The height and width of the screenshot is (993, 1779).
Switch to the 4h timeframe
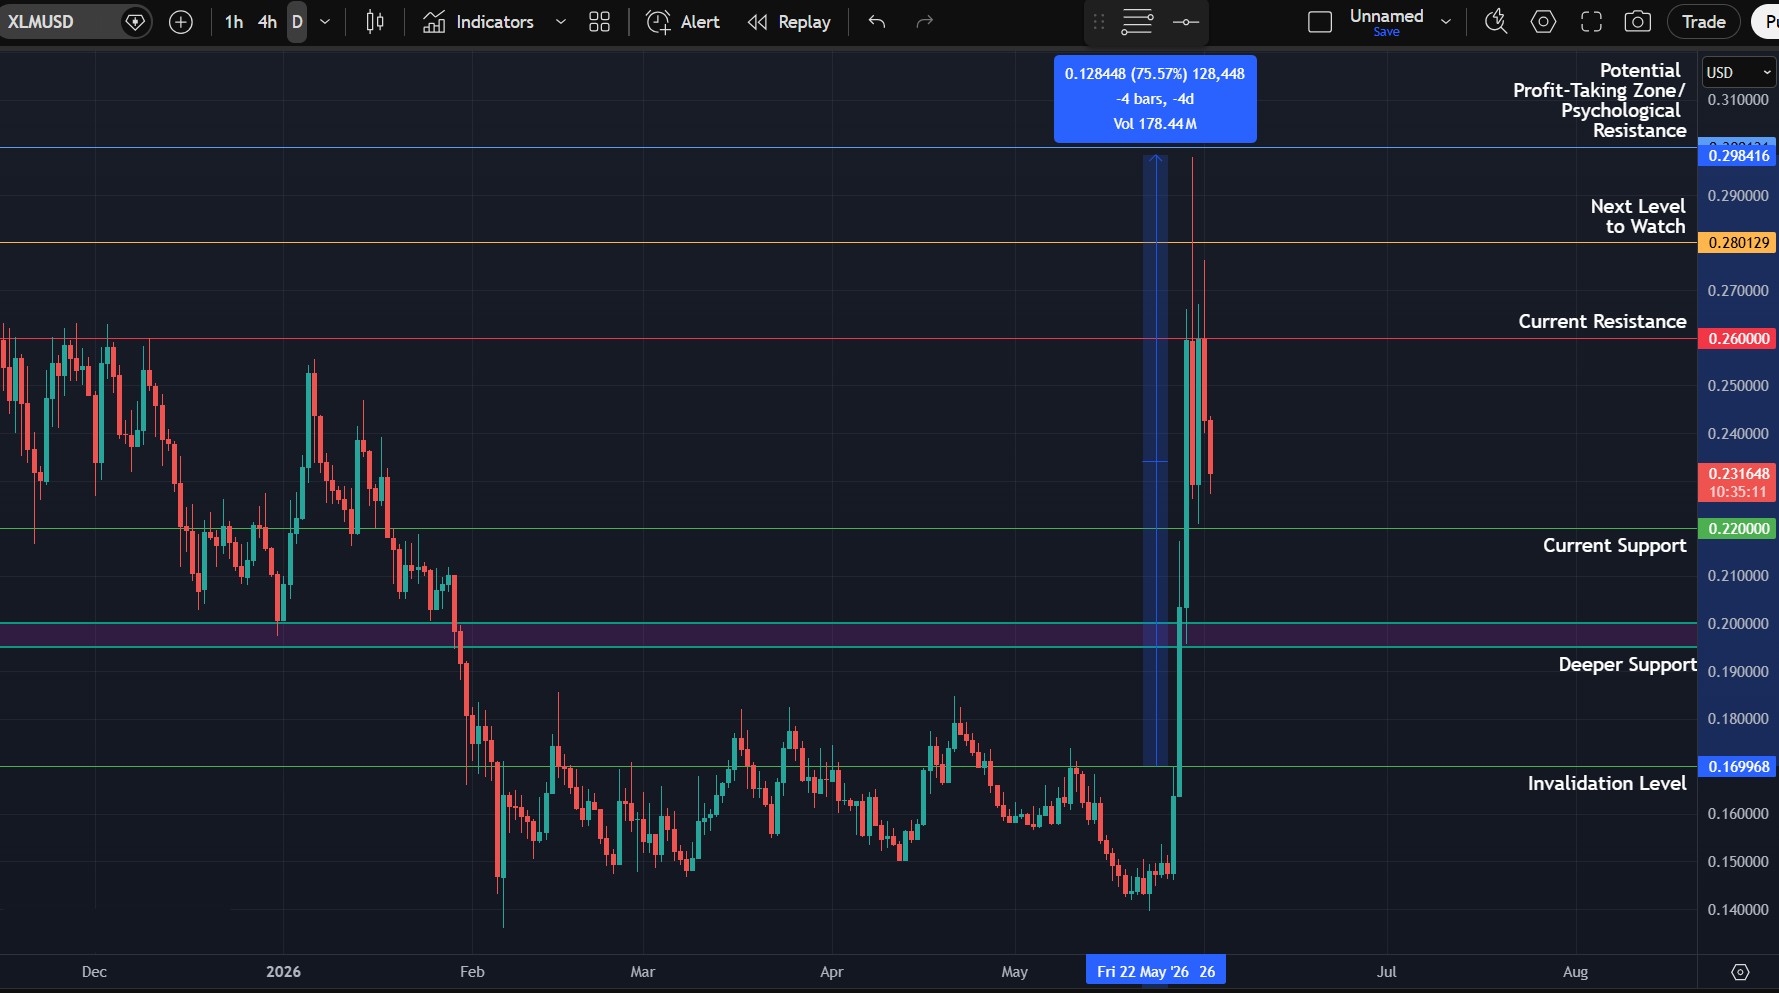(x=267, y=22)
